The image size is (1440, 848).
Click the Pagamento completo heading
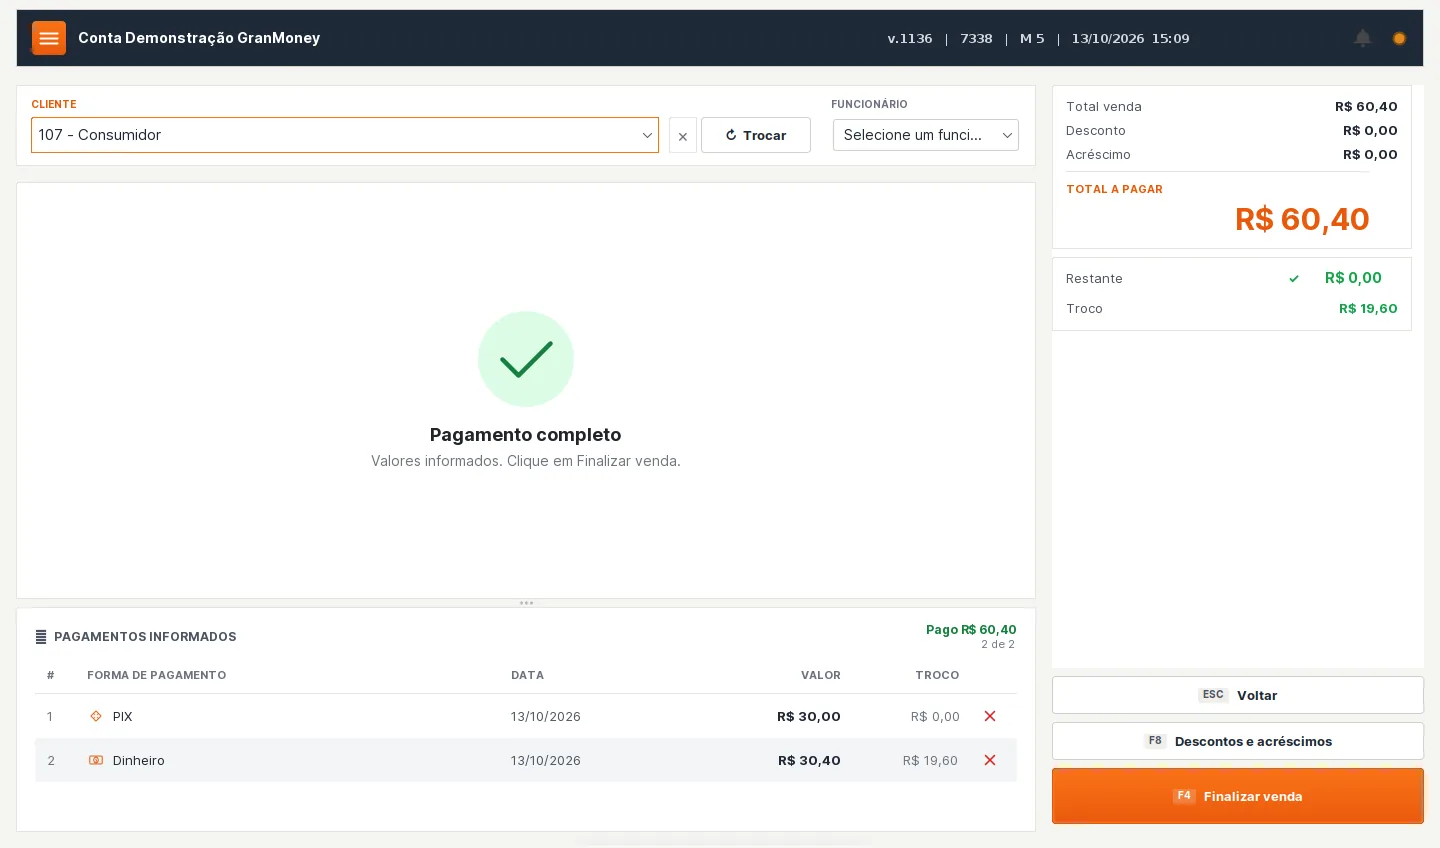click(x=526, y=435)
